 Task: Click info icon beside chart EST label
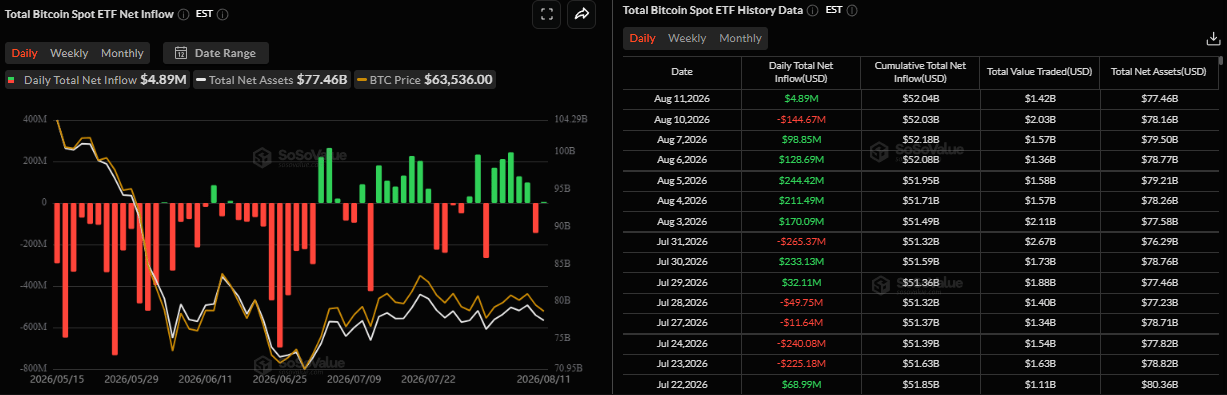222,14
